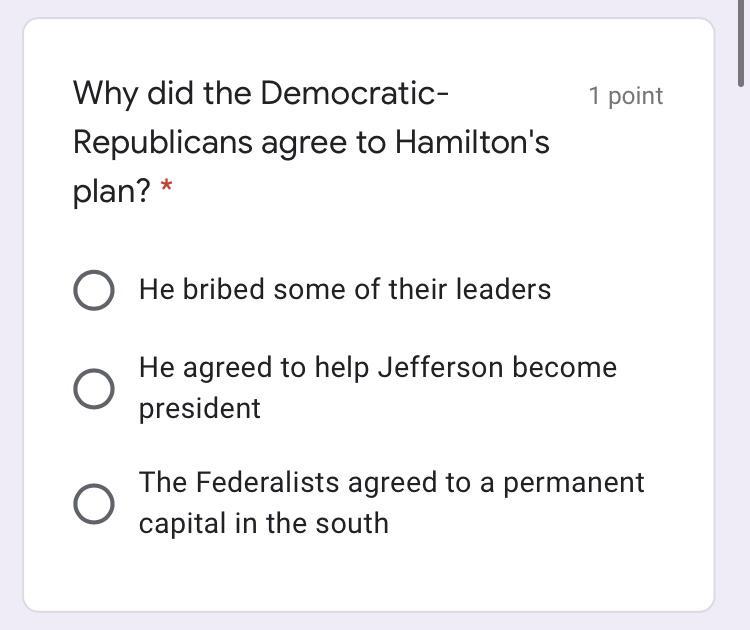
Task: Click "The Federalists agreed to a permanent" text
Action: click(391, 483)
